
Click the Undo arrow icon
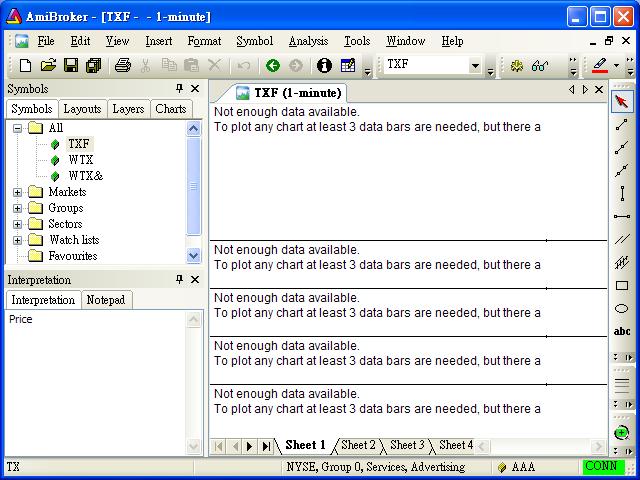(x=244, y=65)
